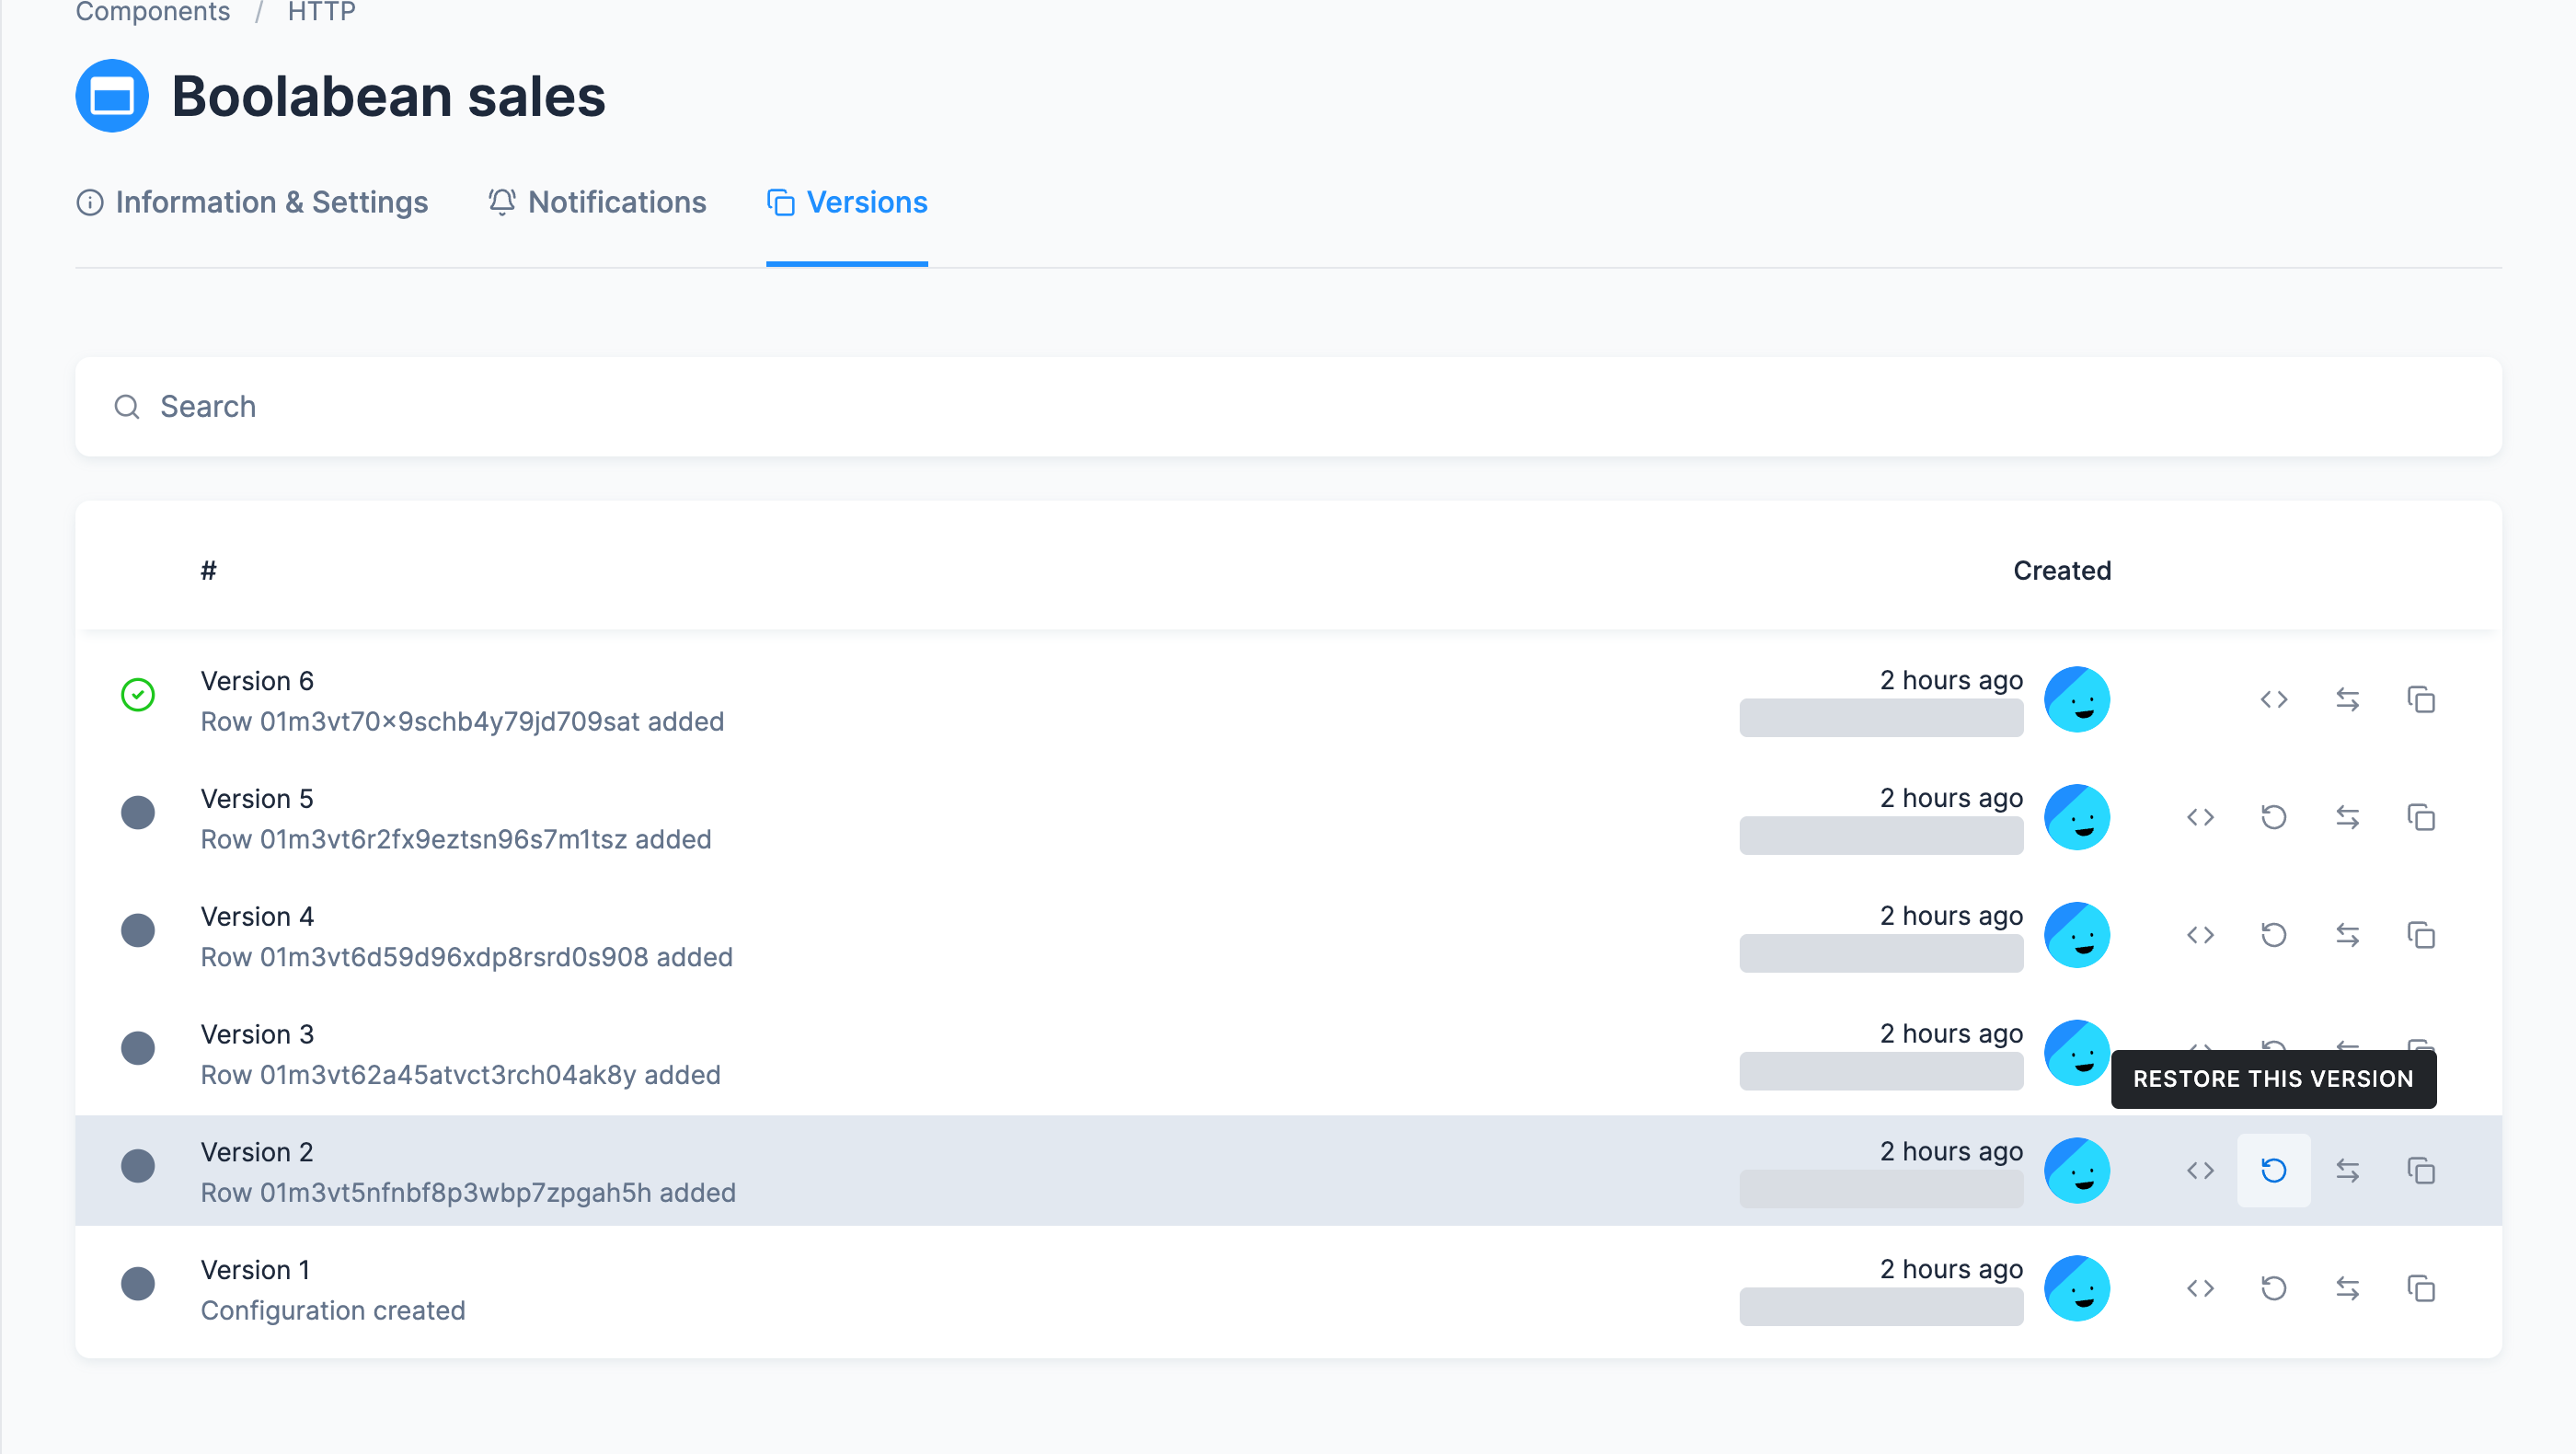2576x1454 pixels.
Task: Open the code view icon for Version 4
Action: tap(2200, 935)
